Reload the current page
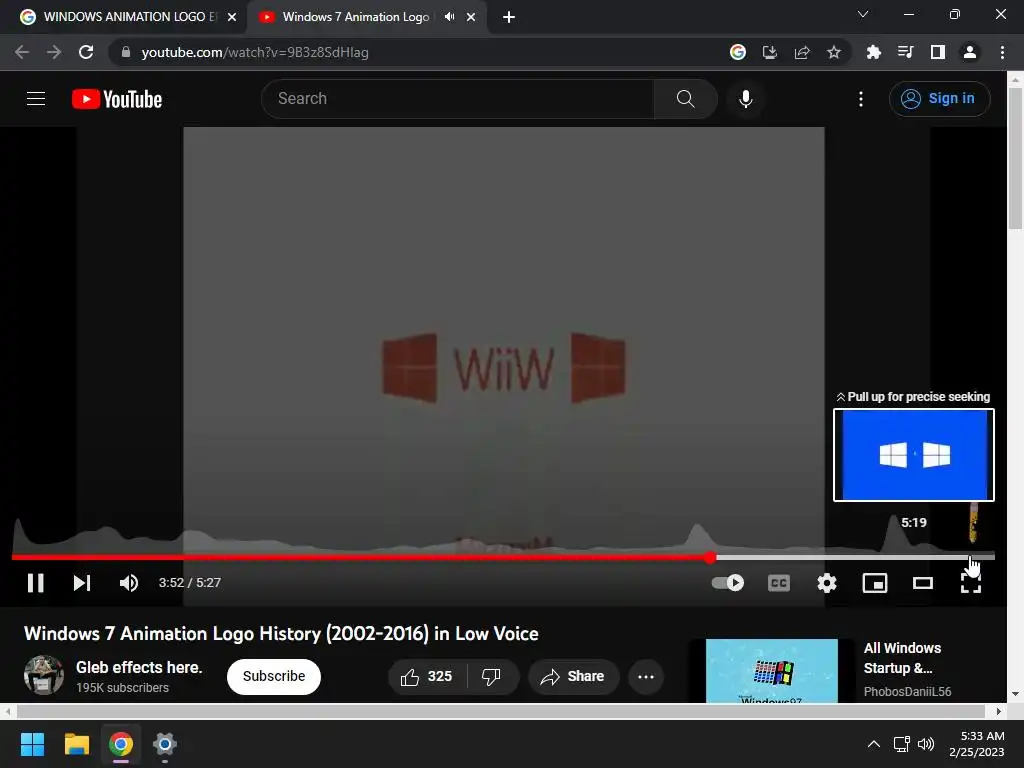Viewport: 1024px width, 768px height. tap(86, 52)
